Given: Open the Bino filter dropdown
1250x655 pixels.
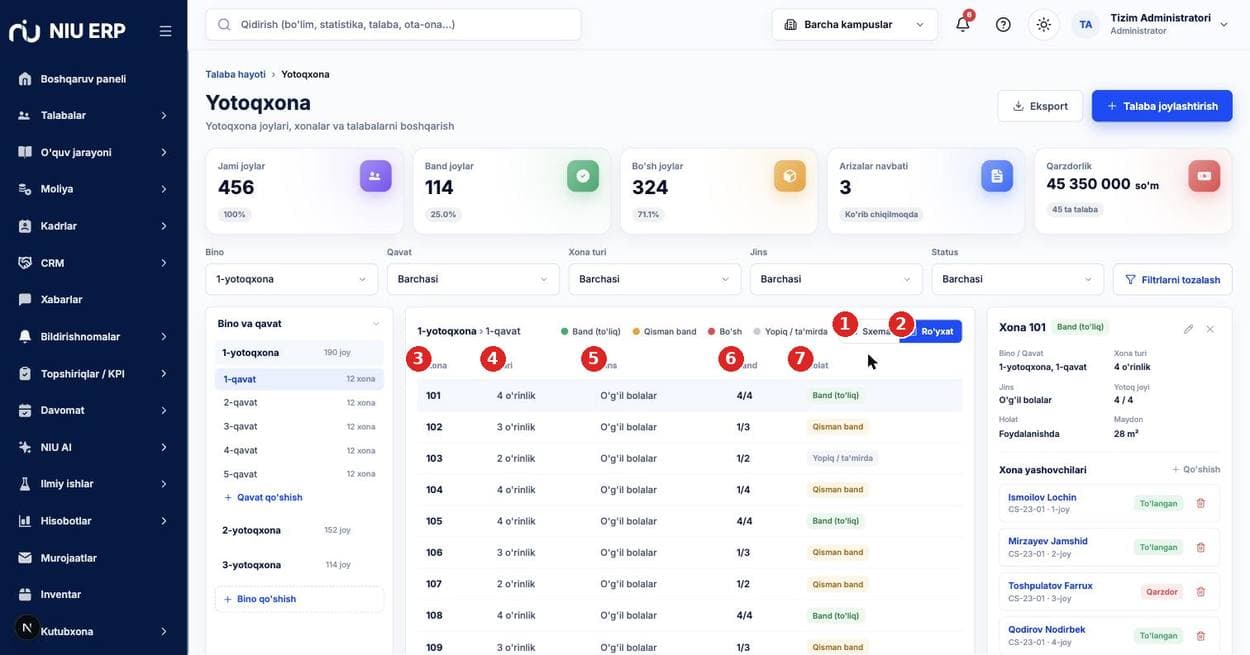Looking at the screenshot, I should coord(292,279).
